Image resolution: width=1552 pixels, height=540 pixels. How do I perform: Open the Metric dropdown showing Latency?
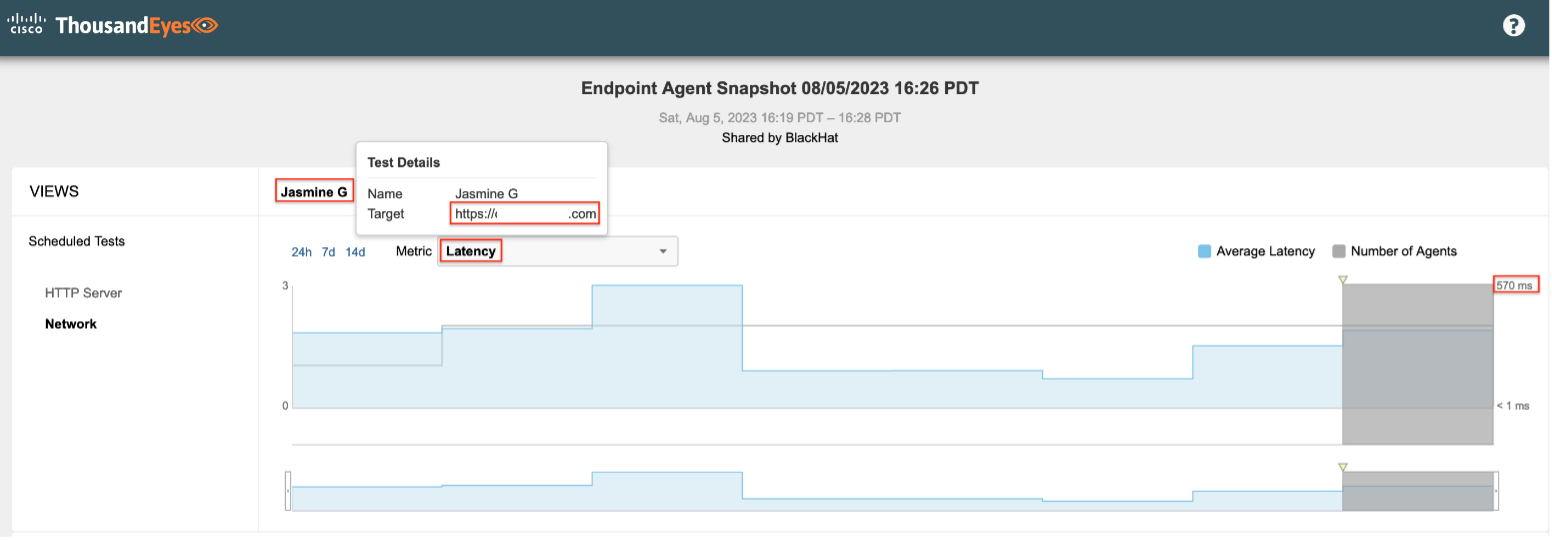(558, 251)
